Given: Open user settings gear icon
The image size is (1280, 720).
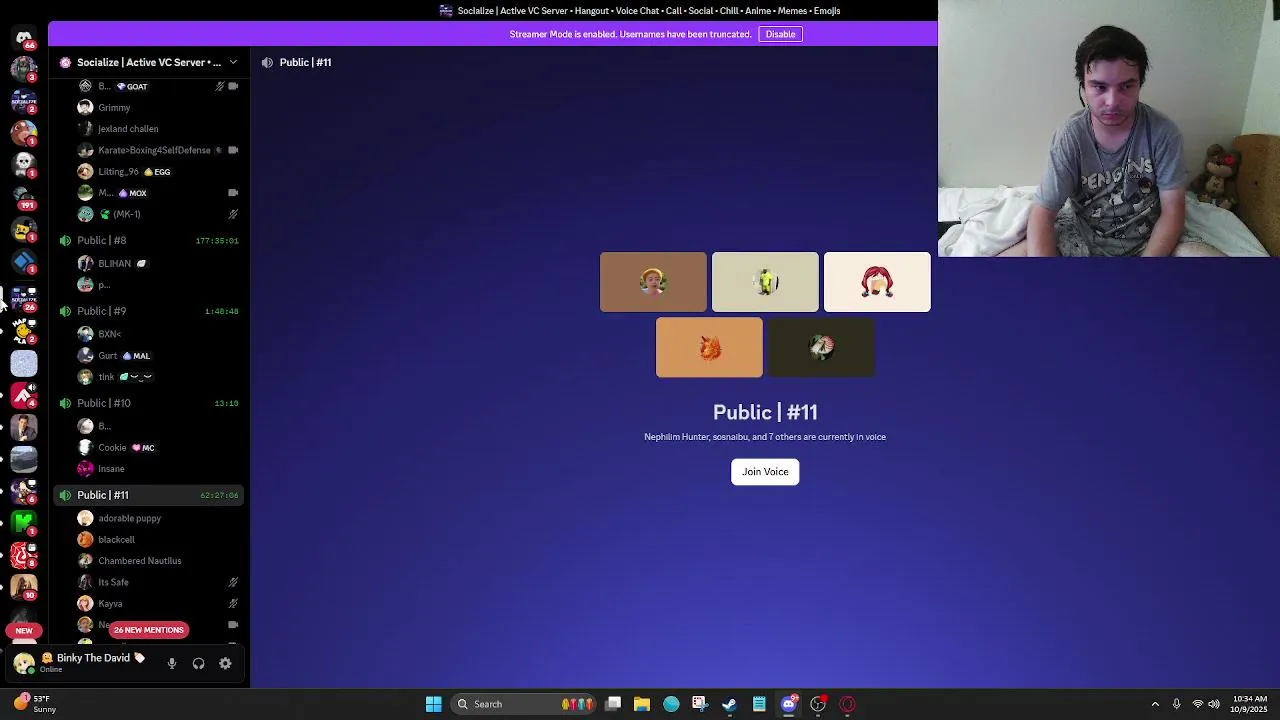Looking at the screenshot, I should coord(225,663).
